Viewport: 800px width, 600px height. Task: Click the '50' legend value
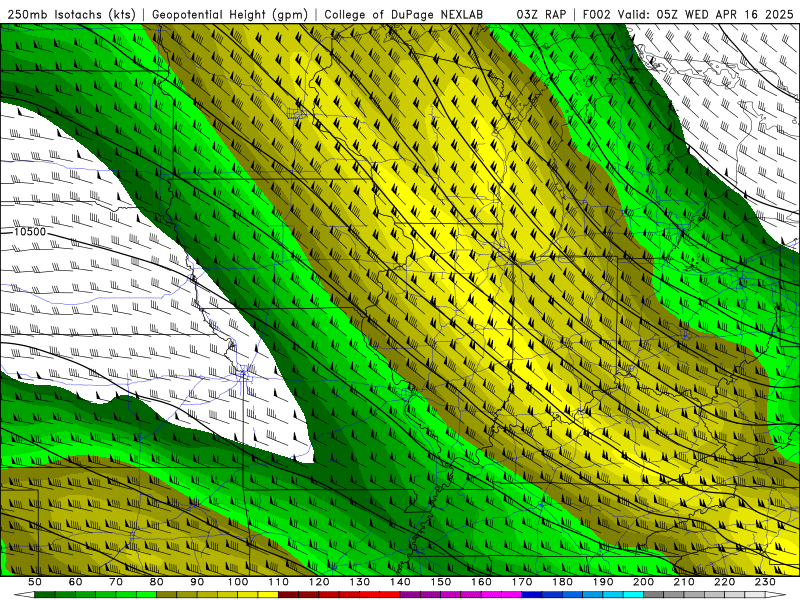(35, 582)
